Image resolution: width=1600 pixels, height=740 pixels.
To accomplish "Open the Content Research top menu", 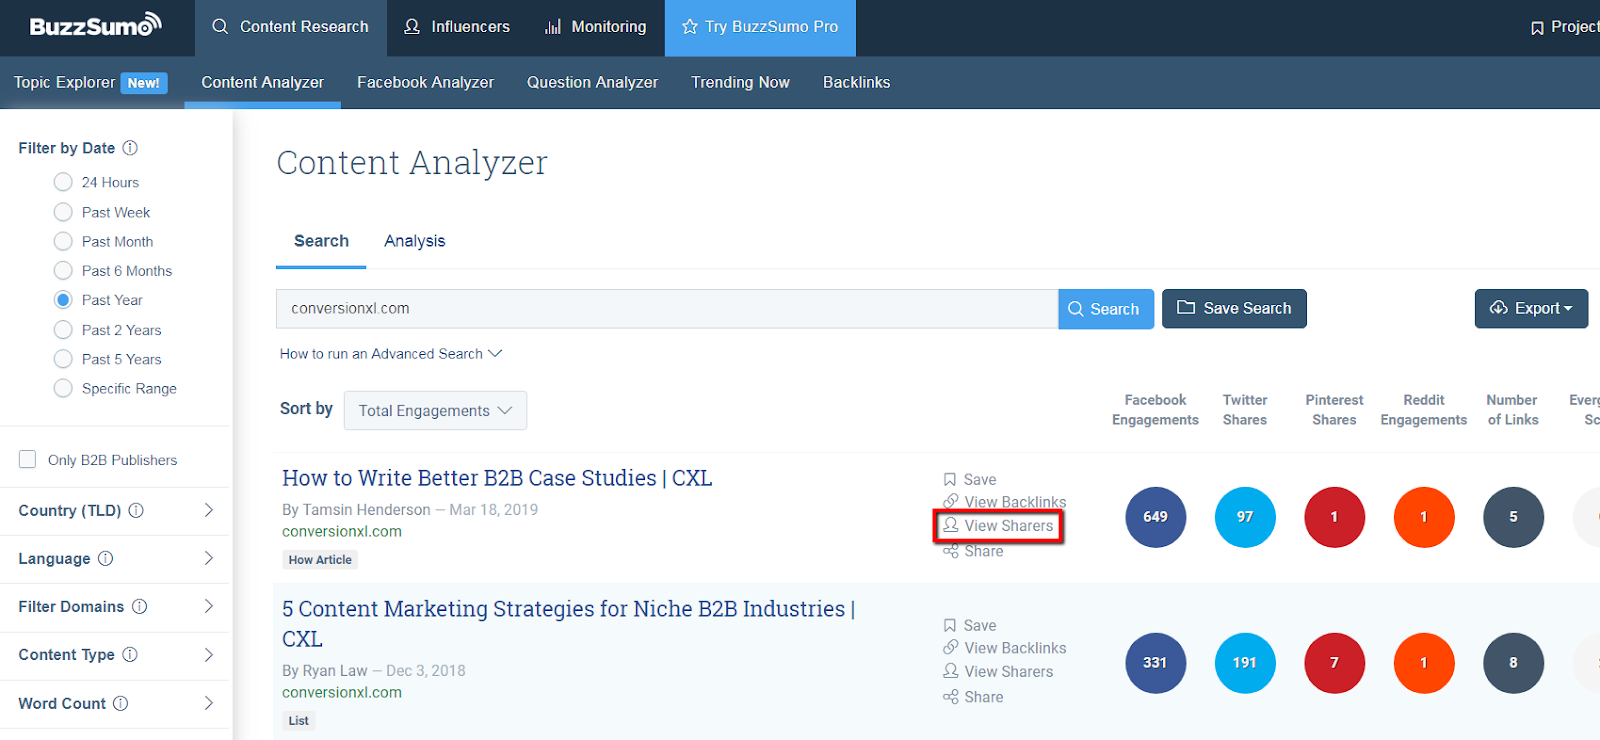I will click(x=290, y=27).
